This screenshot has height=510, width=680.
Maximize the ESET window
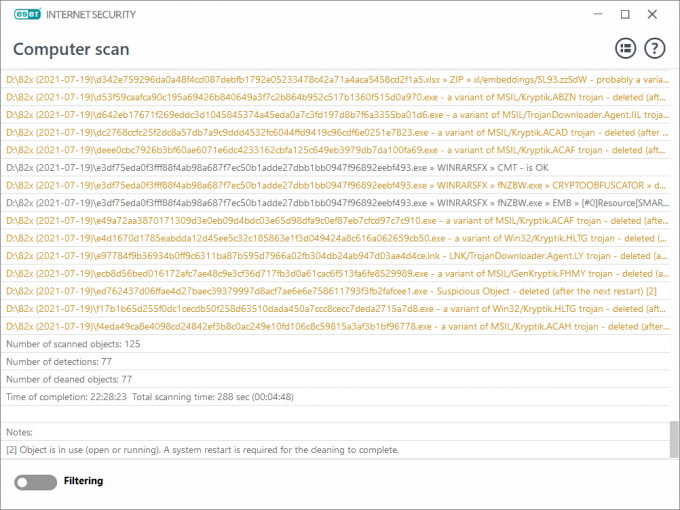pyautogui.click(x=625, y=14)
